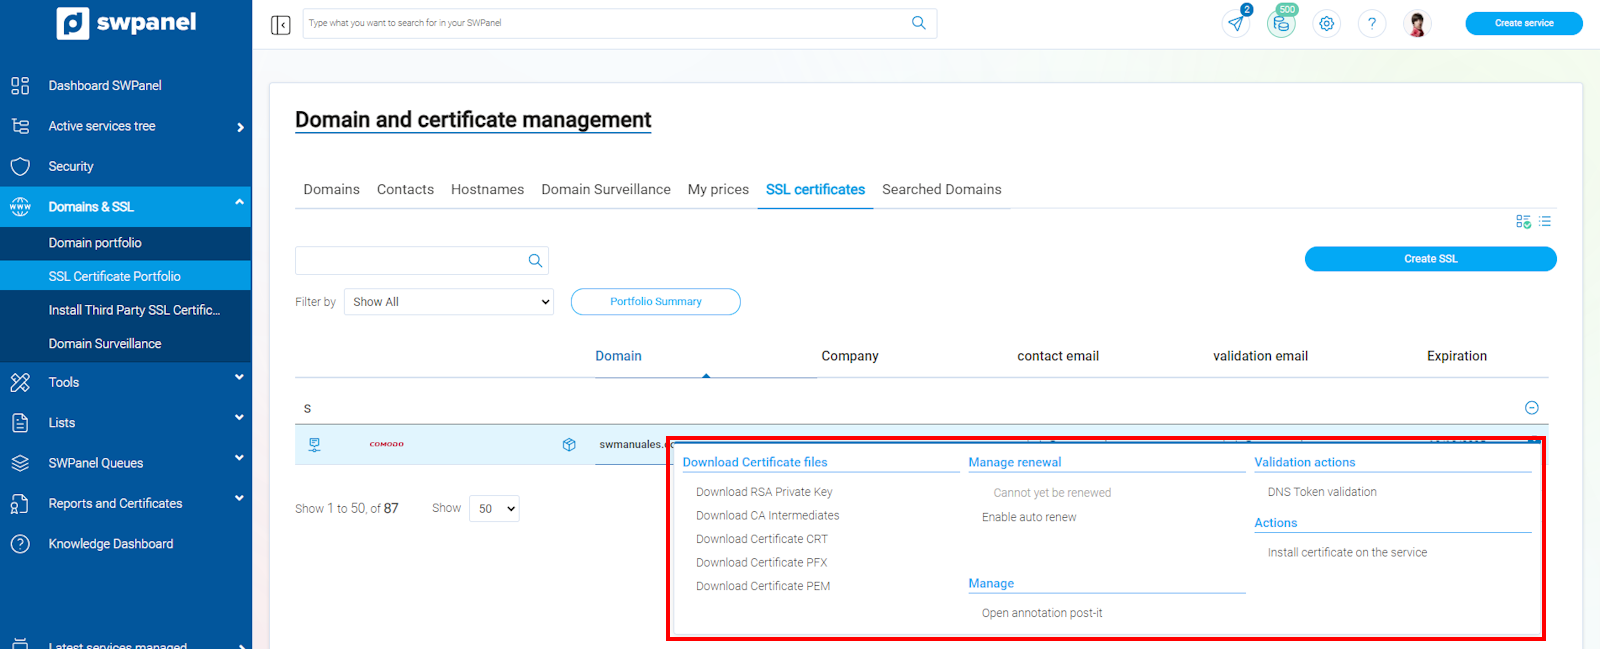Click the Portfolio Summary button

(x=655, y=302)
